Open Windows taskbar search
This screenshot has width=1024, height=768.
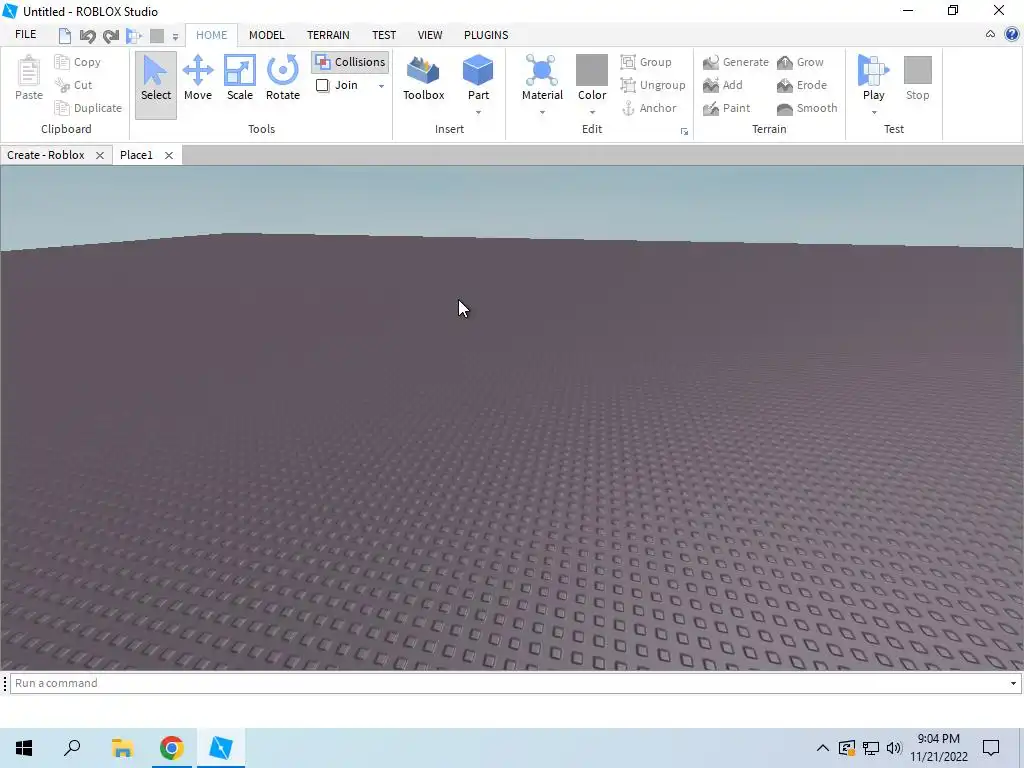tap(72, 748)
